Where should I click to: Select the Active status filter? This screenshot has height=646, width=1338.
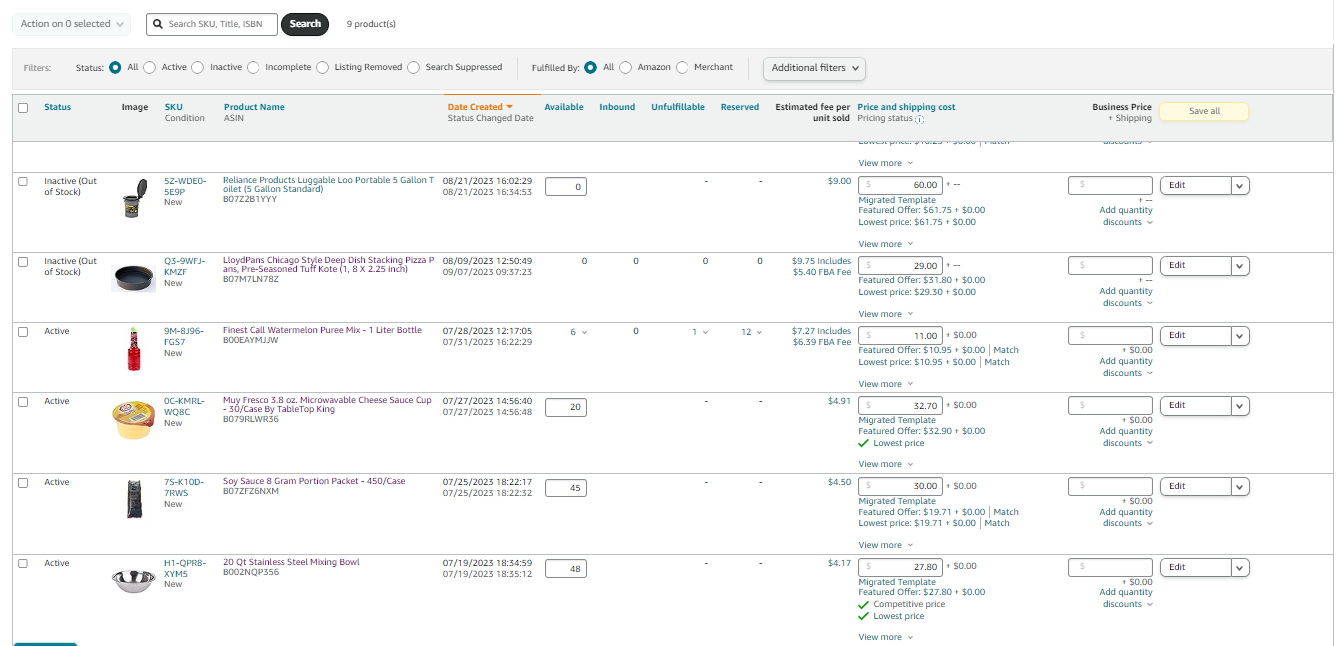[x=150, y=67]
